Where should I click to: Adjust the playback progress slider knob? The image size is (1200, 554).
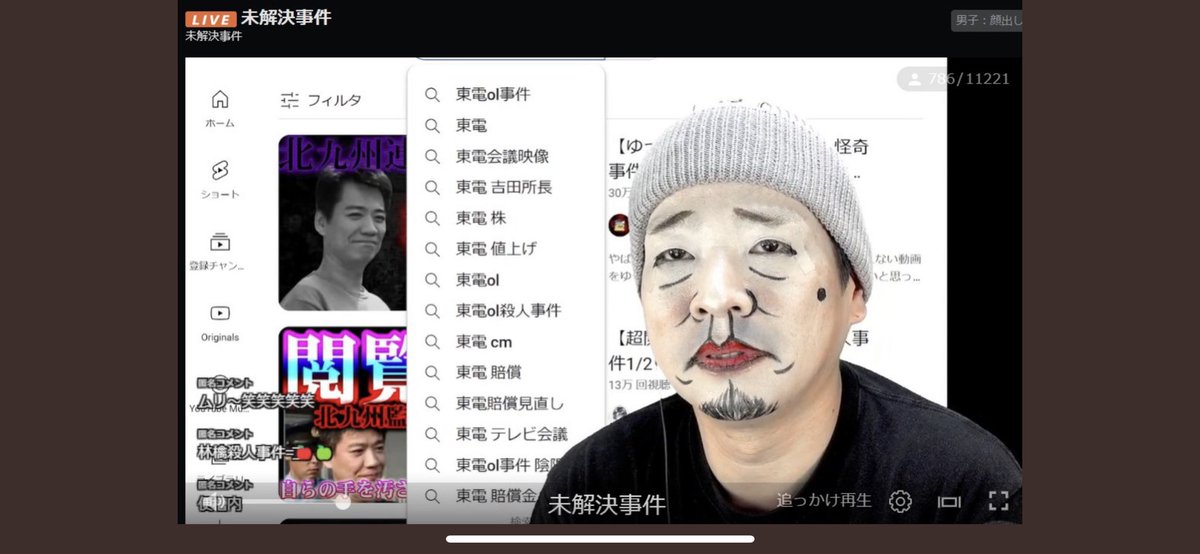(x=343, y=502)
